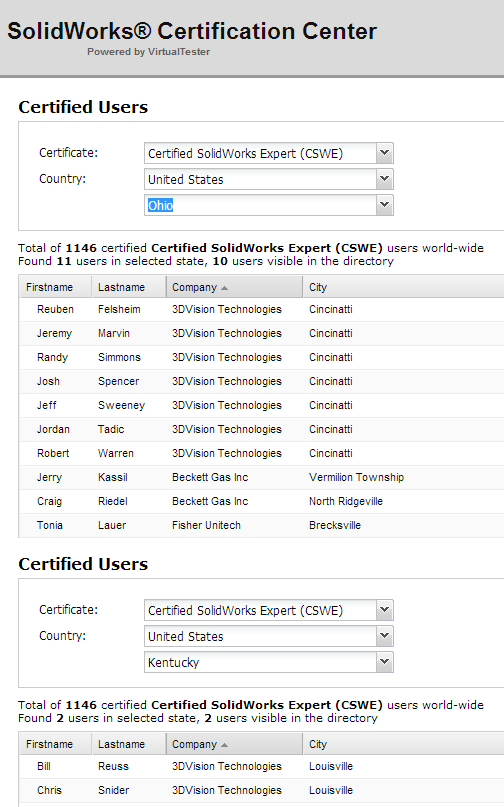
Task: Select the first name Robert
Action: (x=53, y=453)
